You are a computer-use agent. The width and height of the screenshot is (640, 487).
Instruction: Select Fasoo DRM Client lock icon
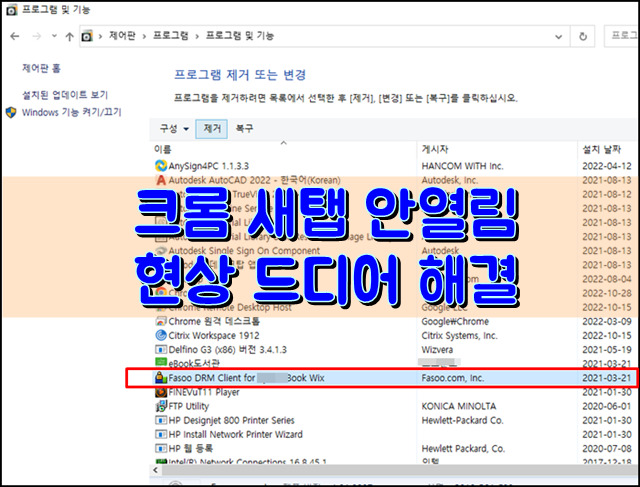[x=161, y=378]
